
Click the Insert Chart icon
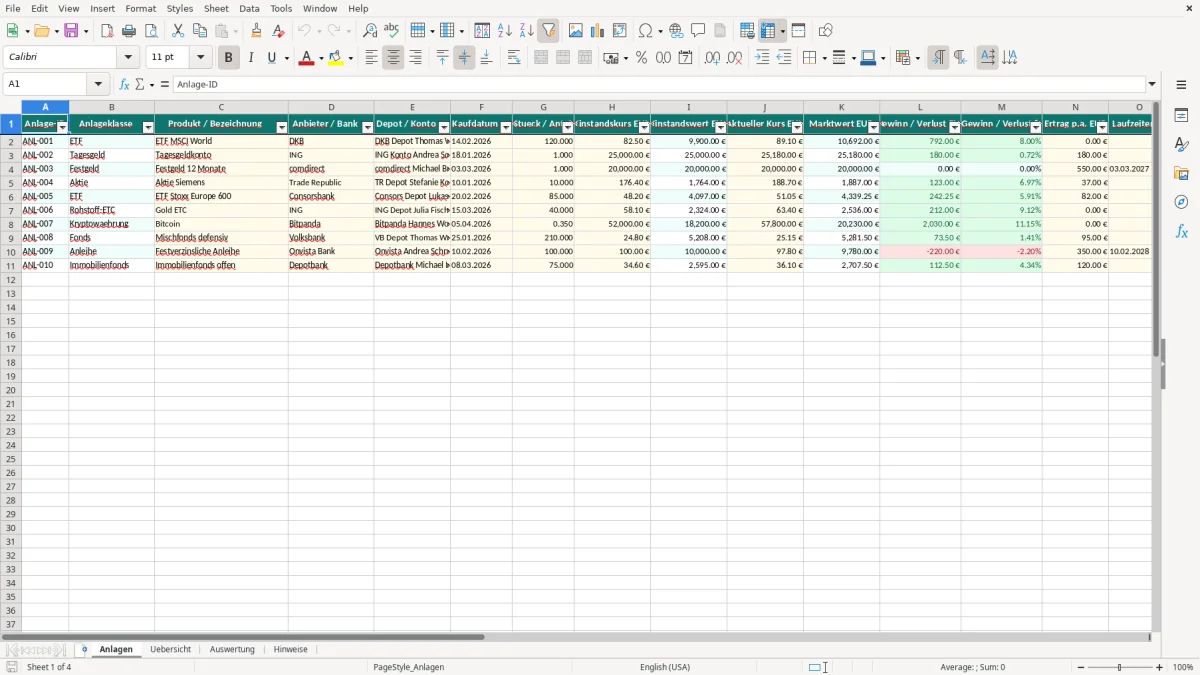pos(598,31)
